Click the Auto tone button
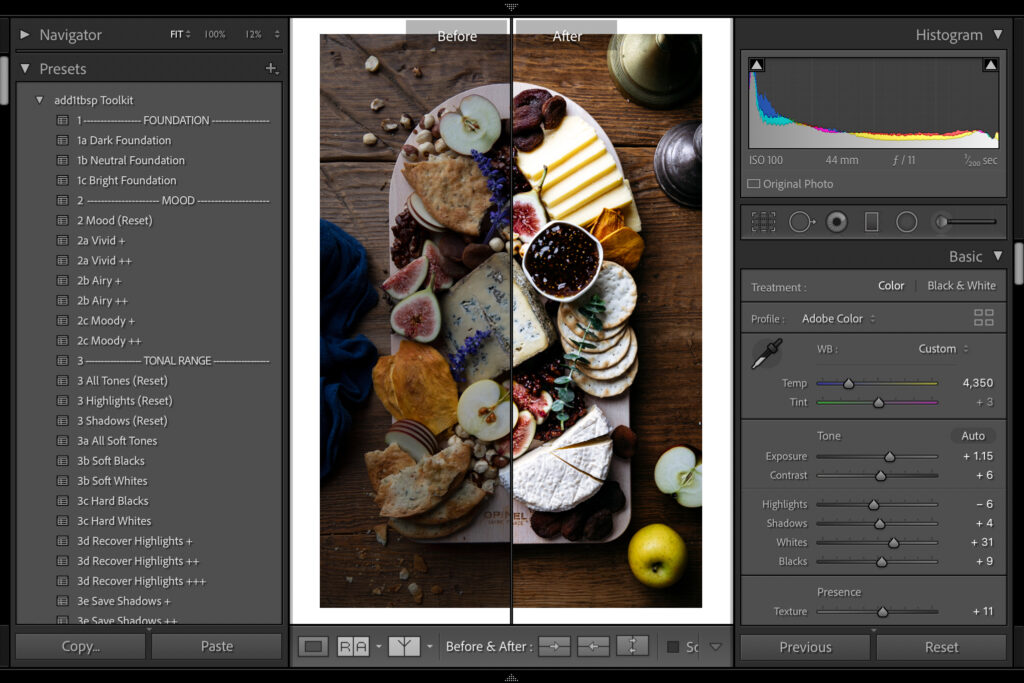Image resolution: width=1024 pixels, height=683 pixels. point(971,435)
